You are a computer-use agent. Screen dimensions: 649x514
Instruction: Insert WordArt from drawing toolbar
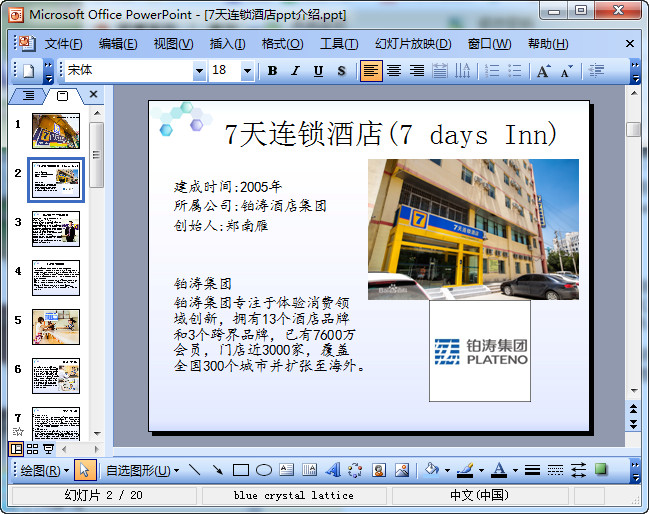coord(332,469)
